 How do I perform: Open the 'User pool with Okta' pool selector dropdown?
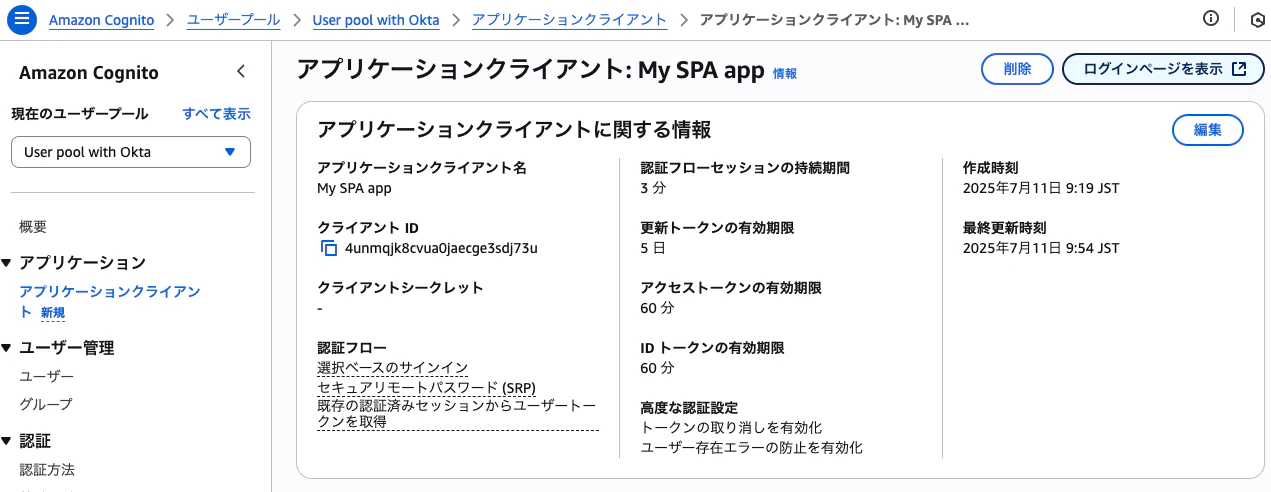(131, 152)
